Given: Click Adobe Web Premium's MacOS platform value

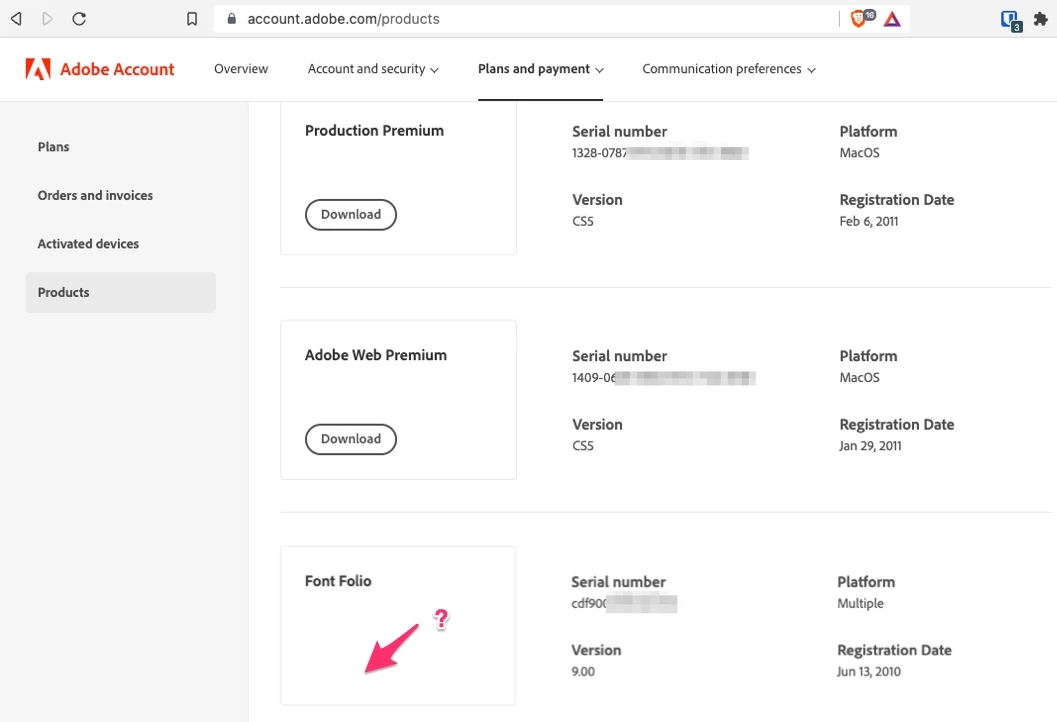Looking at the screenshot, I should click(859, 378).
